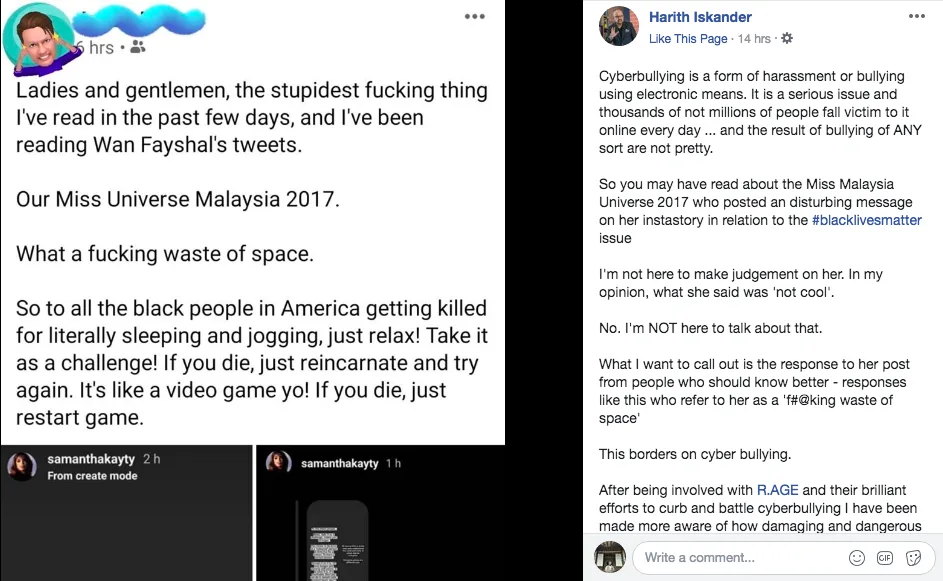The image size is (943, 581).
Task: Open the three-dot menu on the left post
Action: point(475,17)
